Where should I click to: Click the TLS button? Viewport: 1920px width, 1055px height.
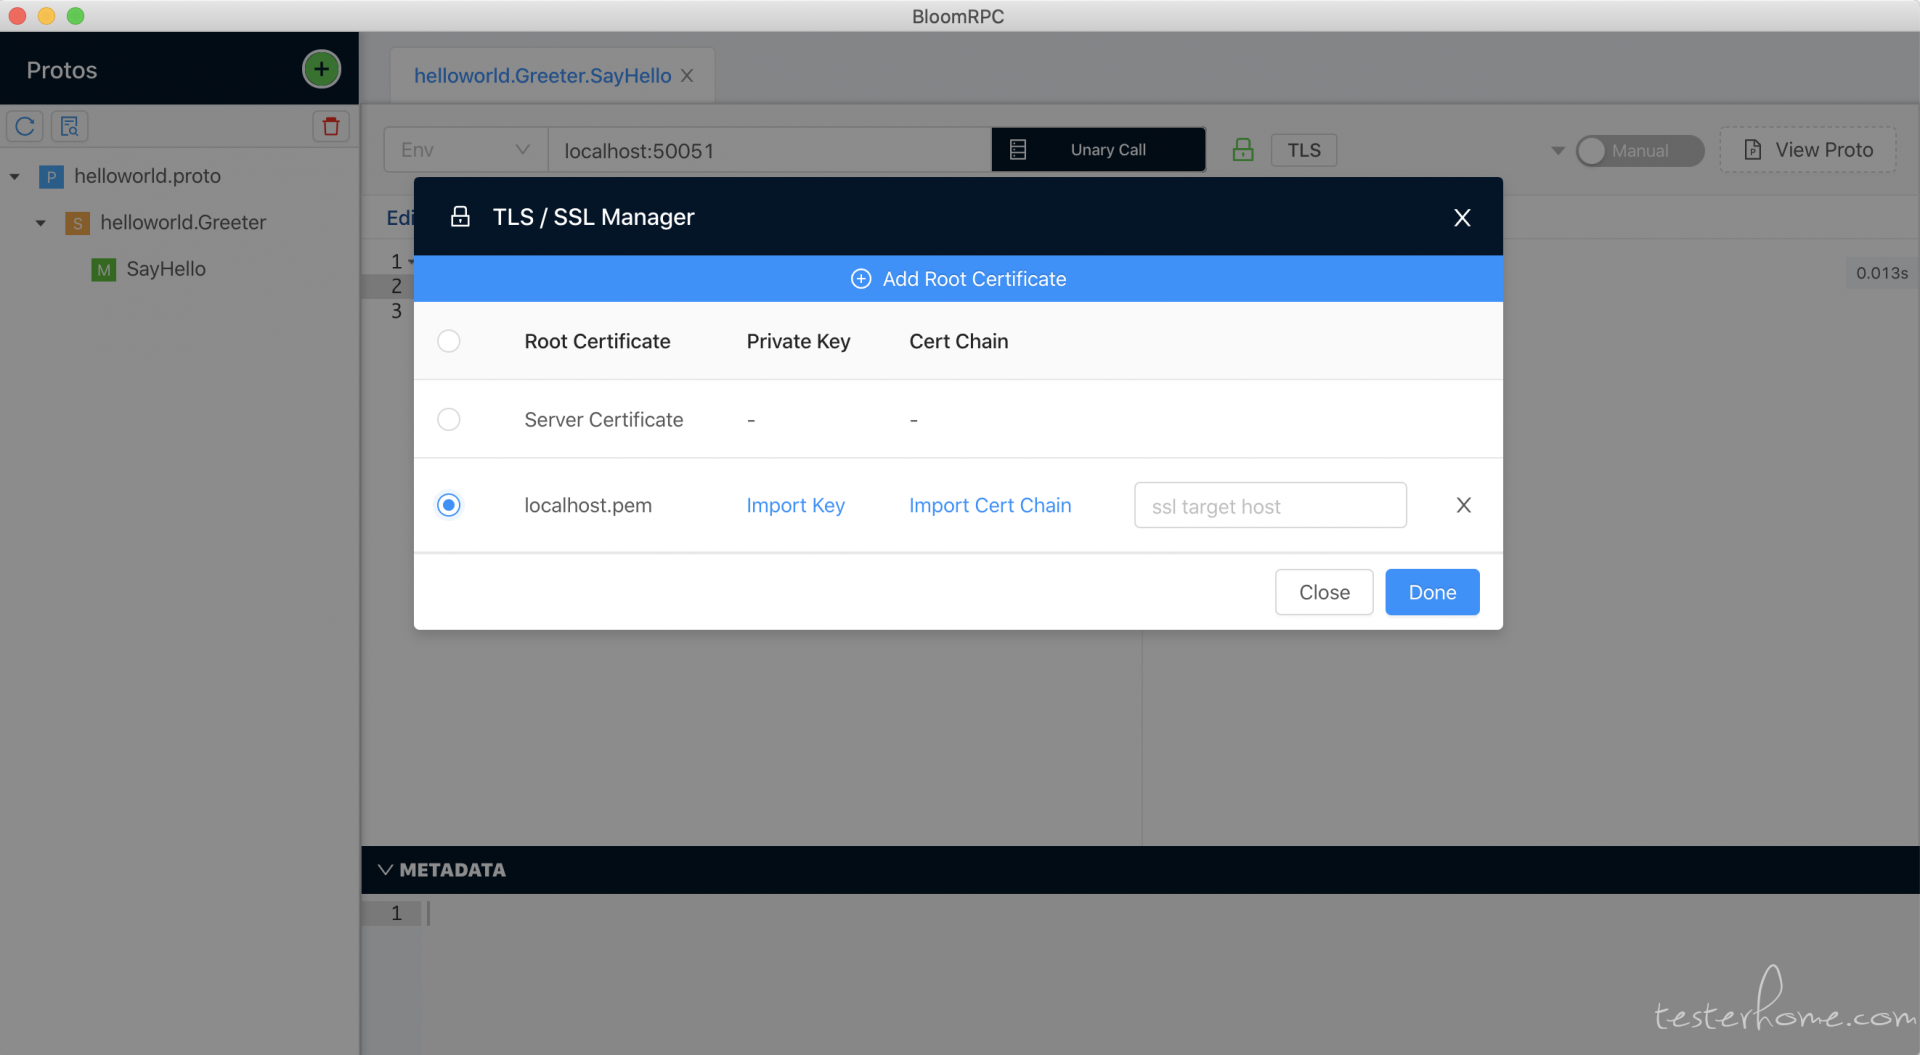pos(1304,150)
